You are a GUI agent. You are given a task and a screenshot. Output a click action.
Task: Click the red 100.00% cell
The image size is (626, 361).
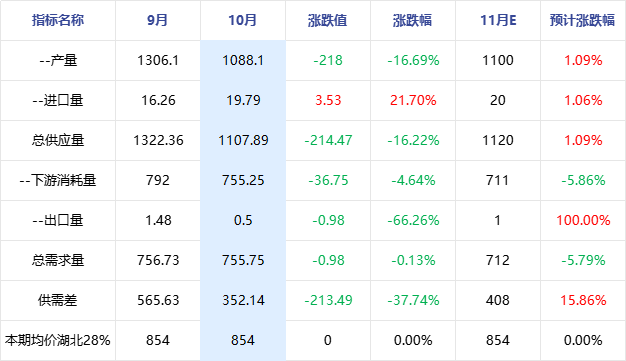tap(583, 220)
